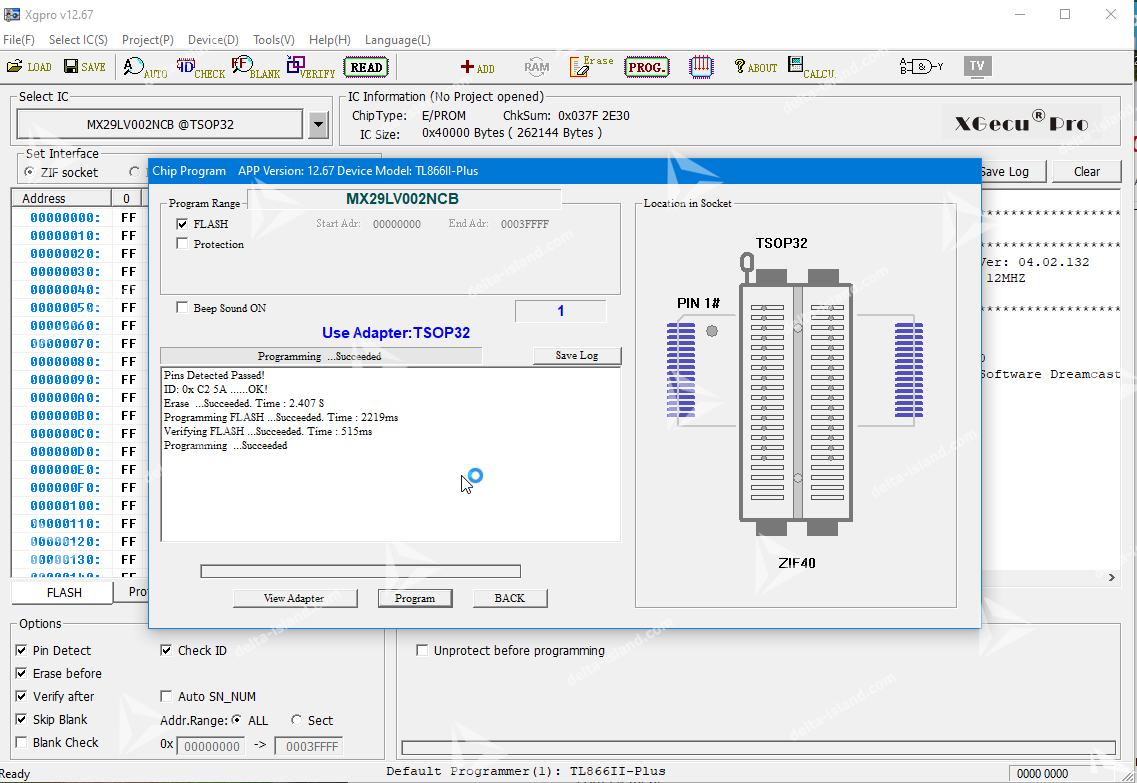
Task: Click the ADD toolbar icon
Action: (x=477, y=67)
